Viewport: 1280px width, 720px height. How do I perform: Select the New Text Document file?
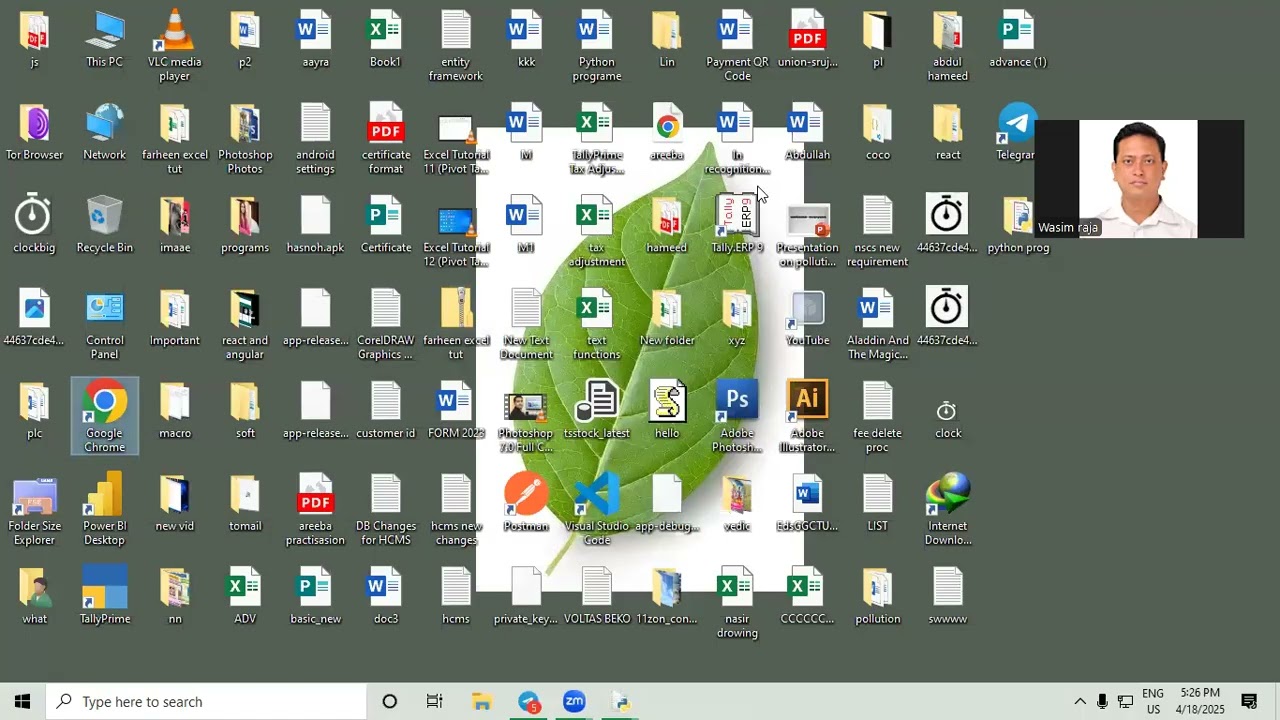[x=526, y=325]
